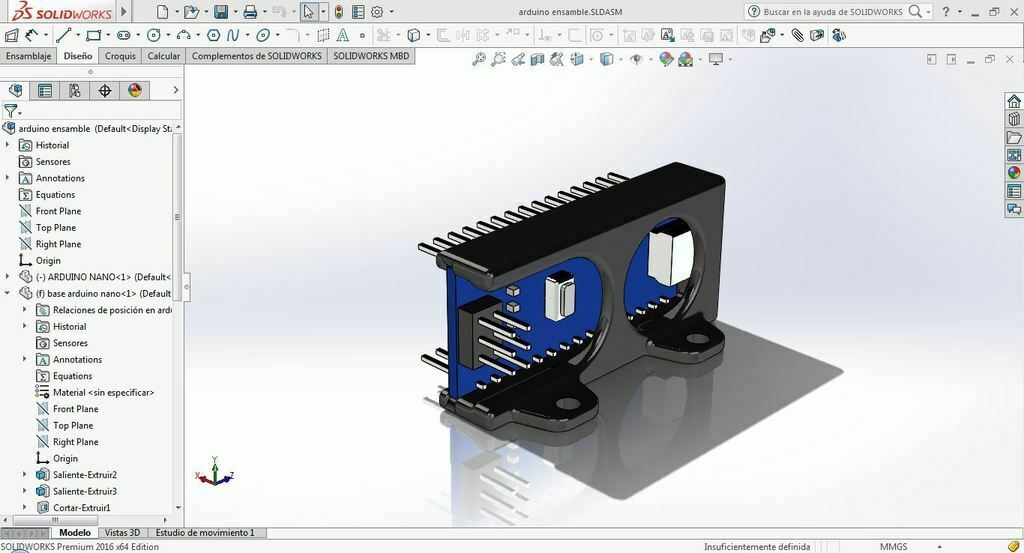The image size is (1024, 553).
Task: Open the MMGS unit system dropdown
Action: 939,546
